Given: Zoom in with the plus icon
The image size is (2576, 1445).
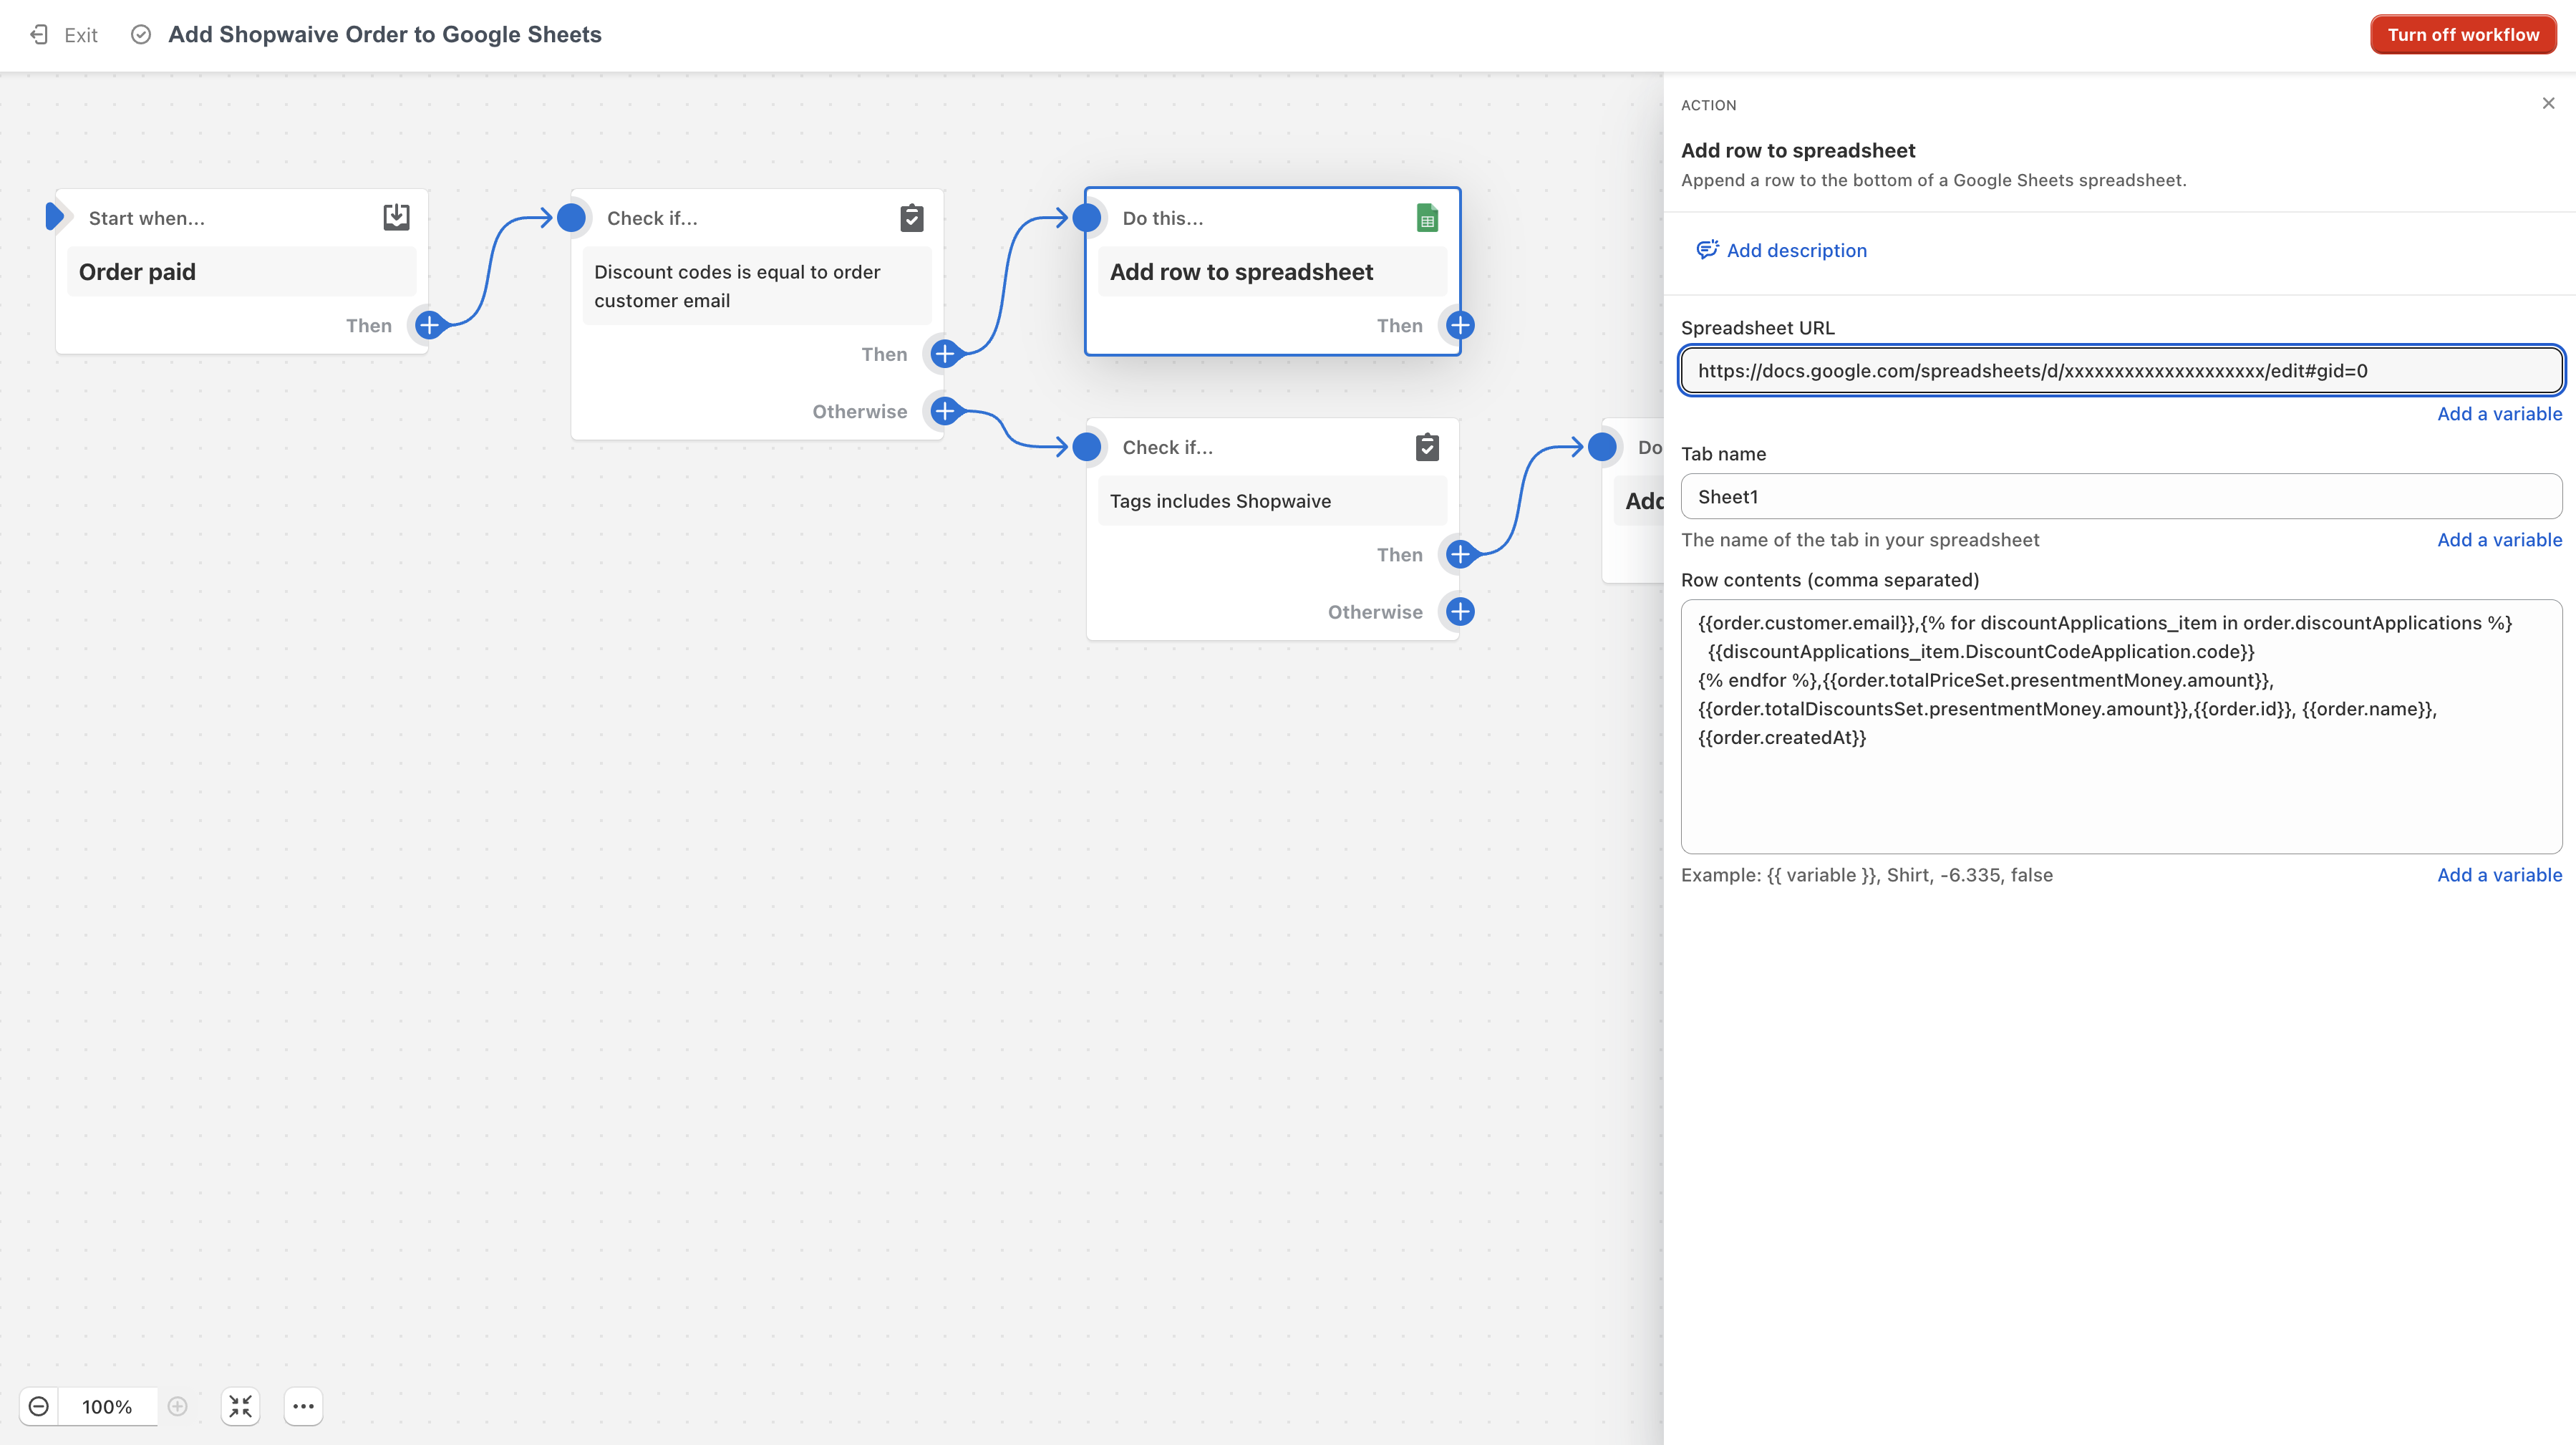Looking at the screenshot, I should coord(178,1406).
